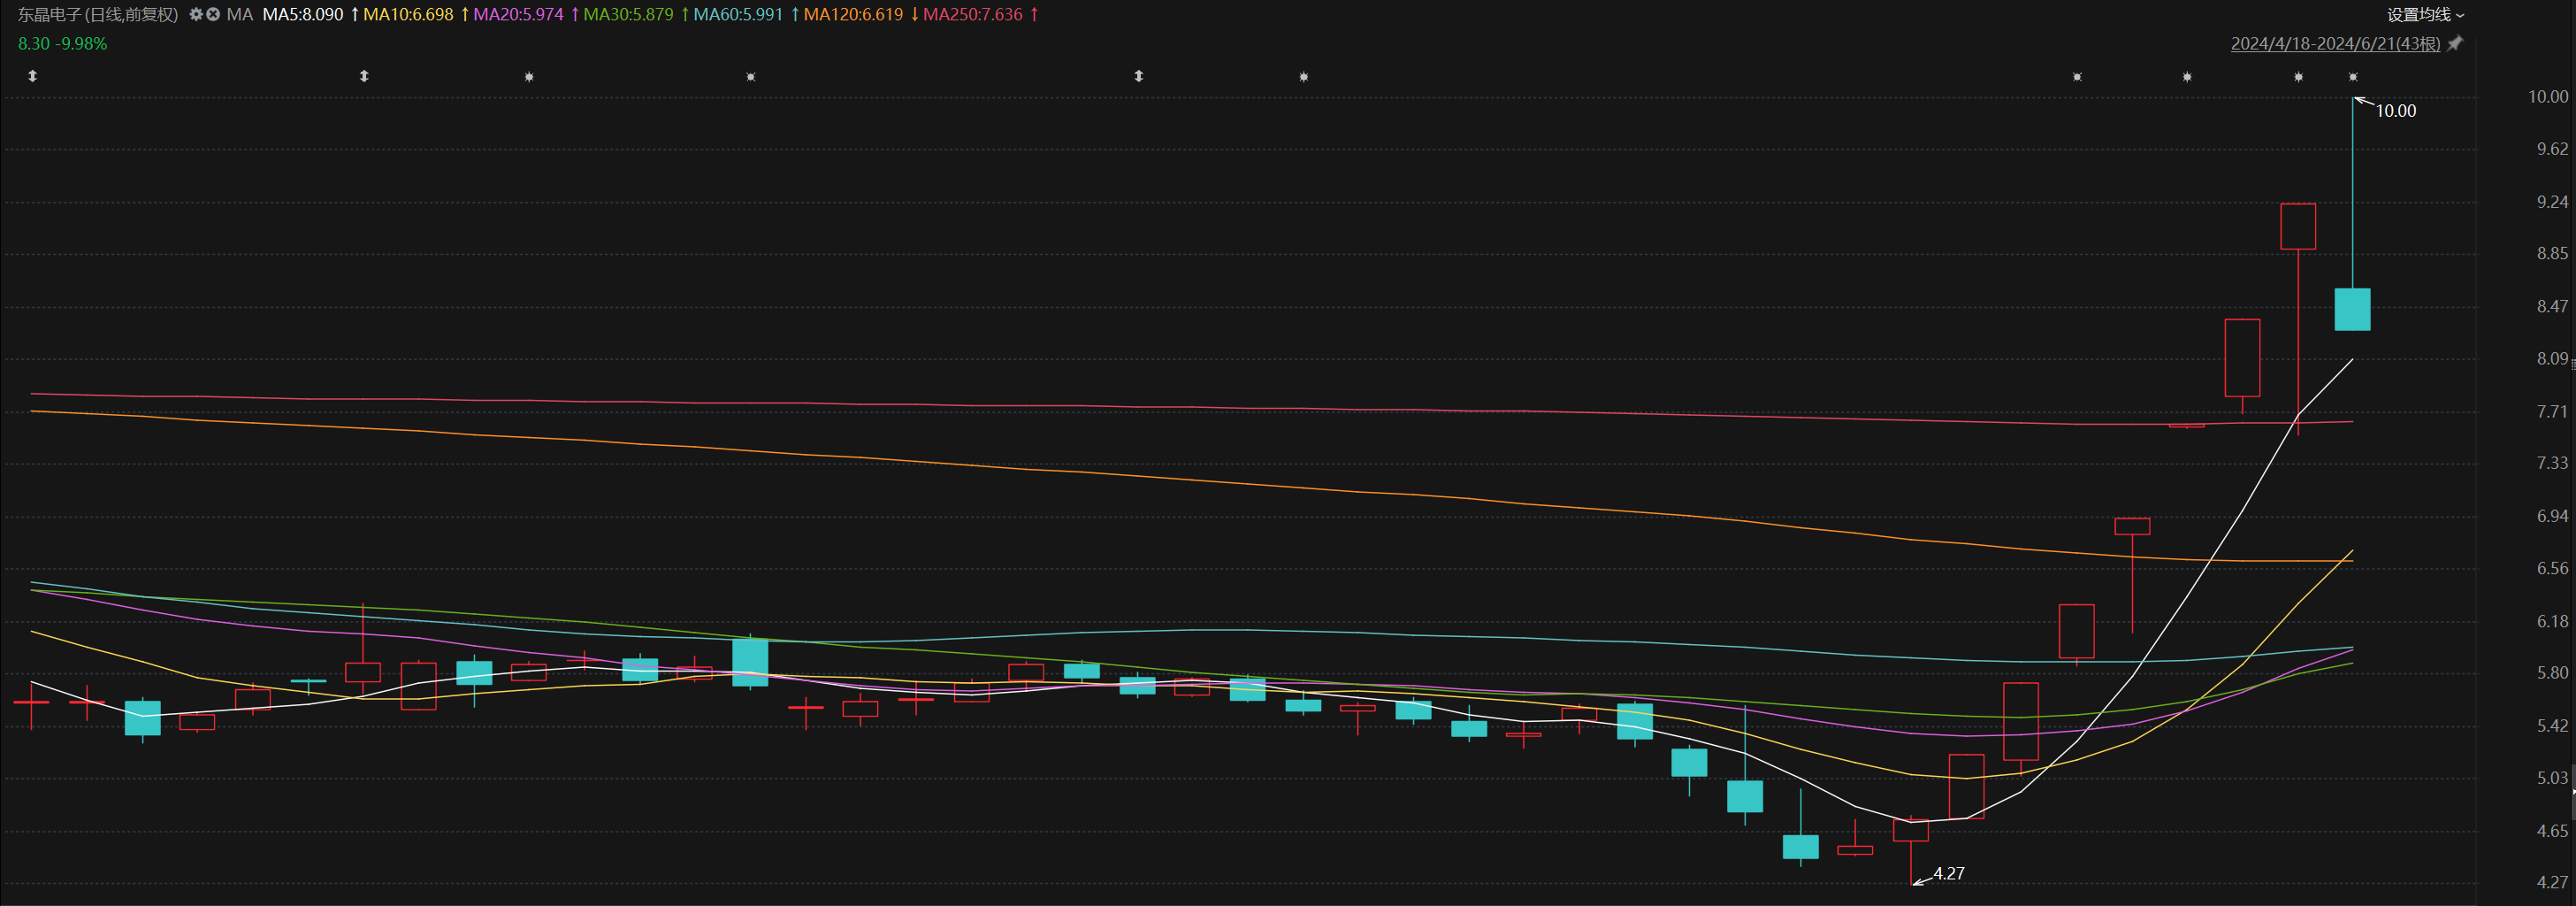This screenshot has height=906, width=2576.
Task: Click the third up-down arrow event marker from left
Action: [1138, 76]
